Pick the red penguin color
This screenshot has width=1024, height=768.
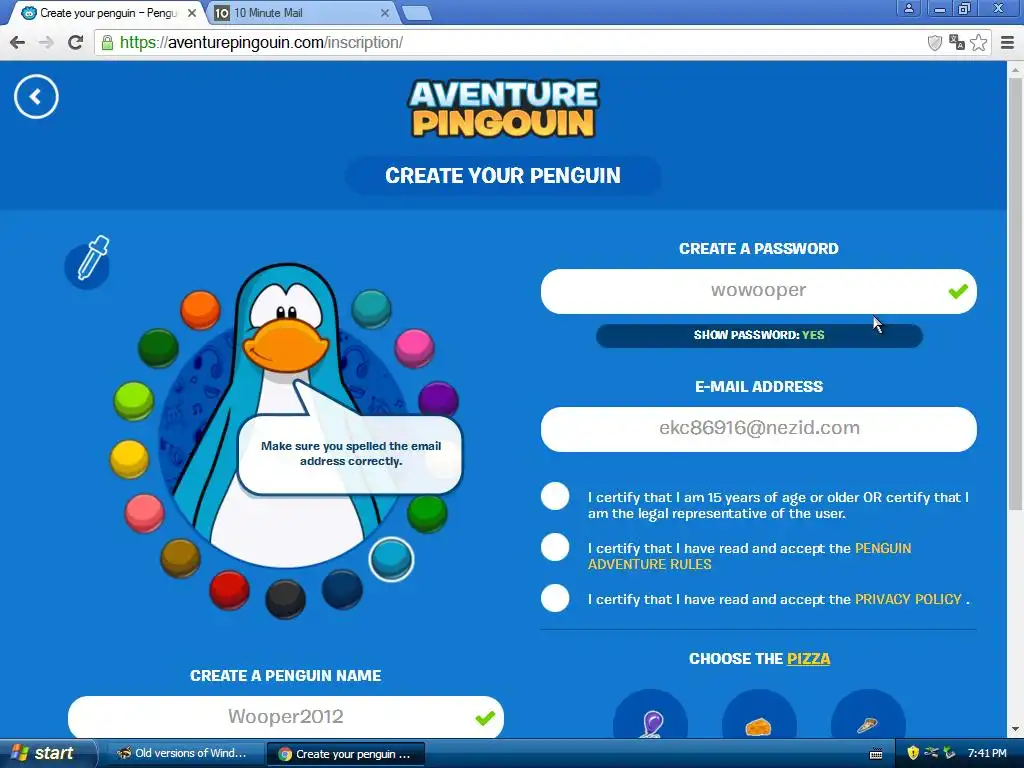(229, 590)
